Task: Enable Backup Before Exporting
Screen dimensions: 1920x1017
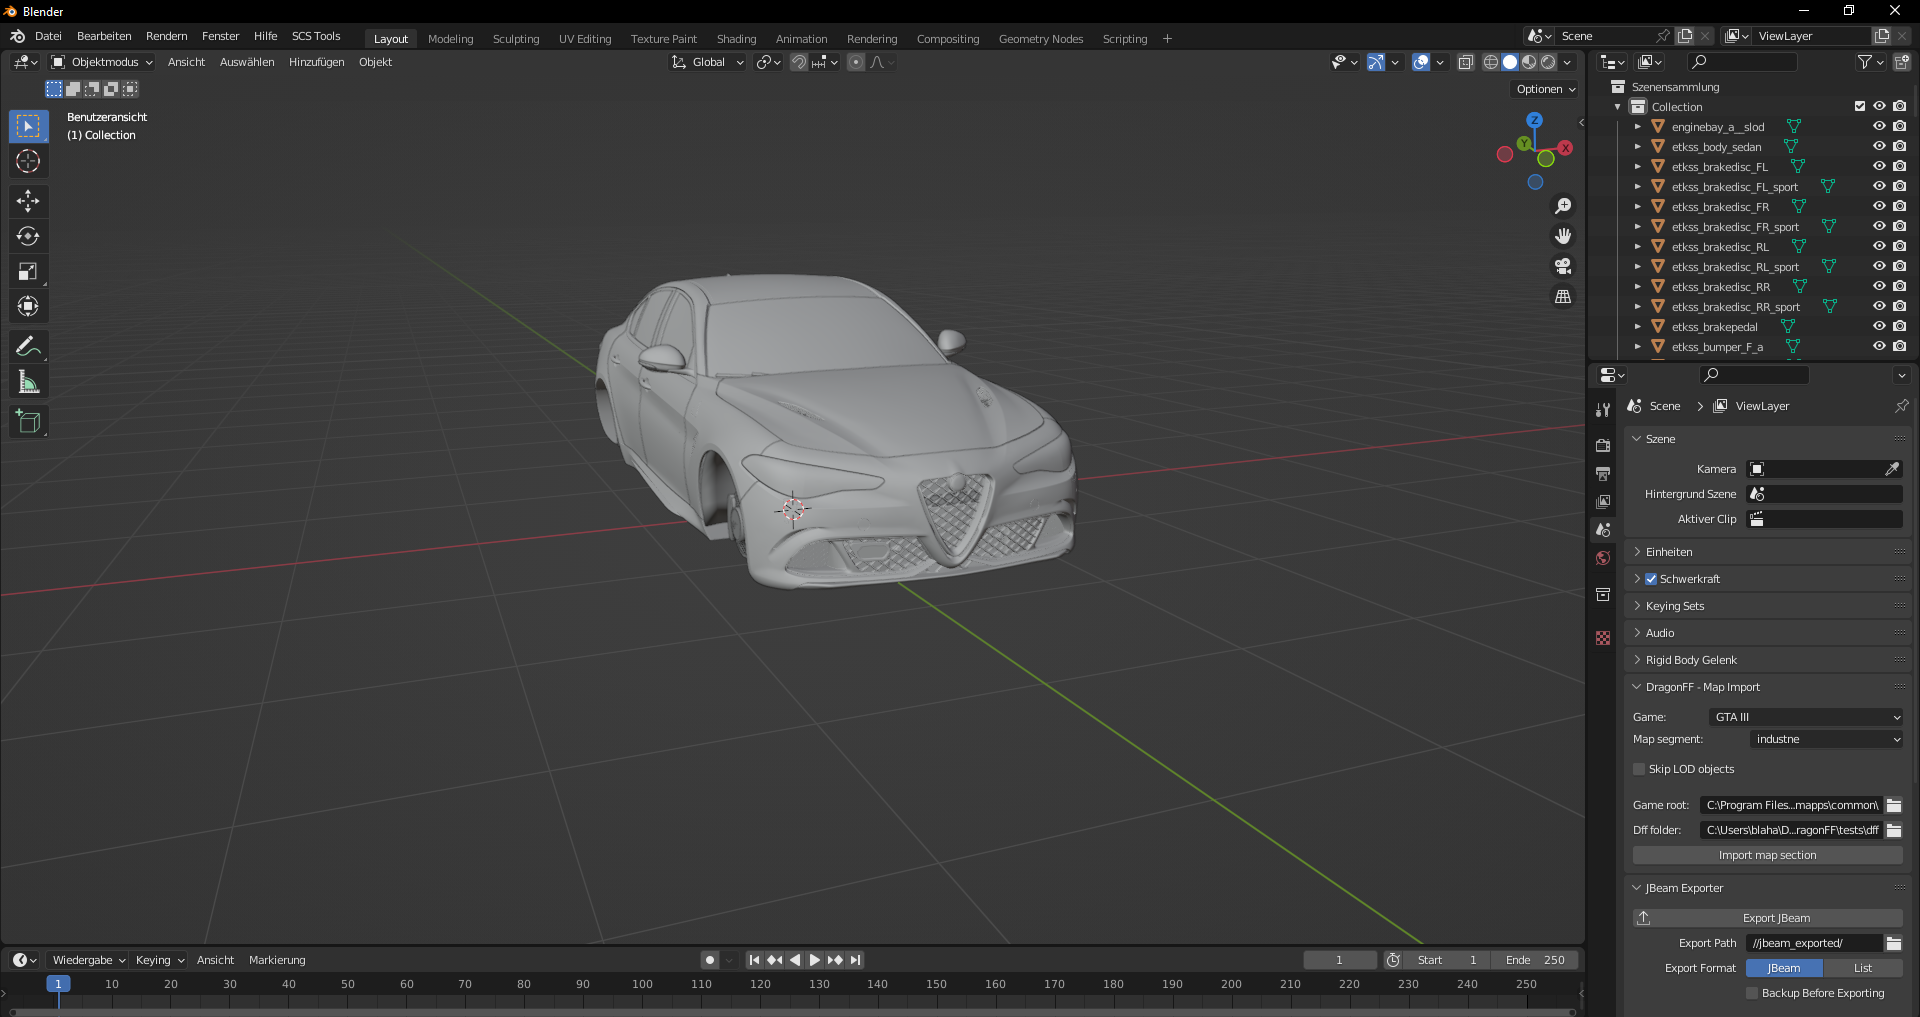Action: click(x=1752, y=993)
